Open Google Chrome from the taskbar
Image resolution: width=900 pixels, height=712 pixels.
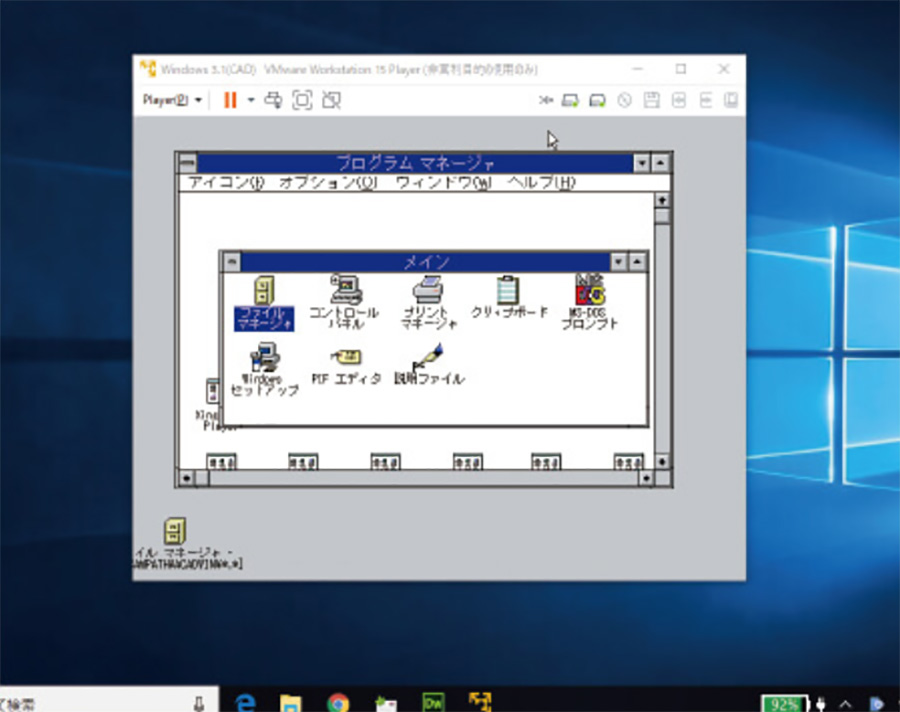[x=337, y=701]
